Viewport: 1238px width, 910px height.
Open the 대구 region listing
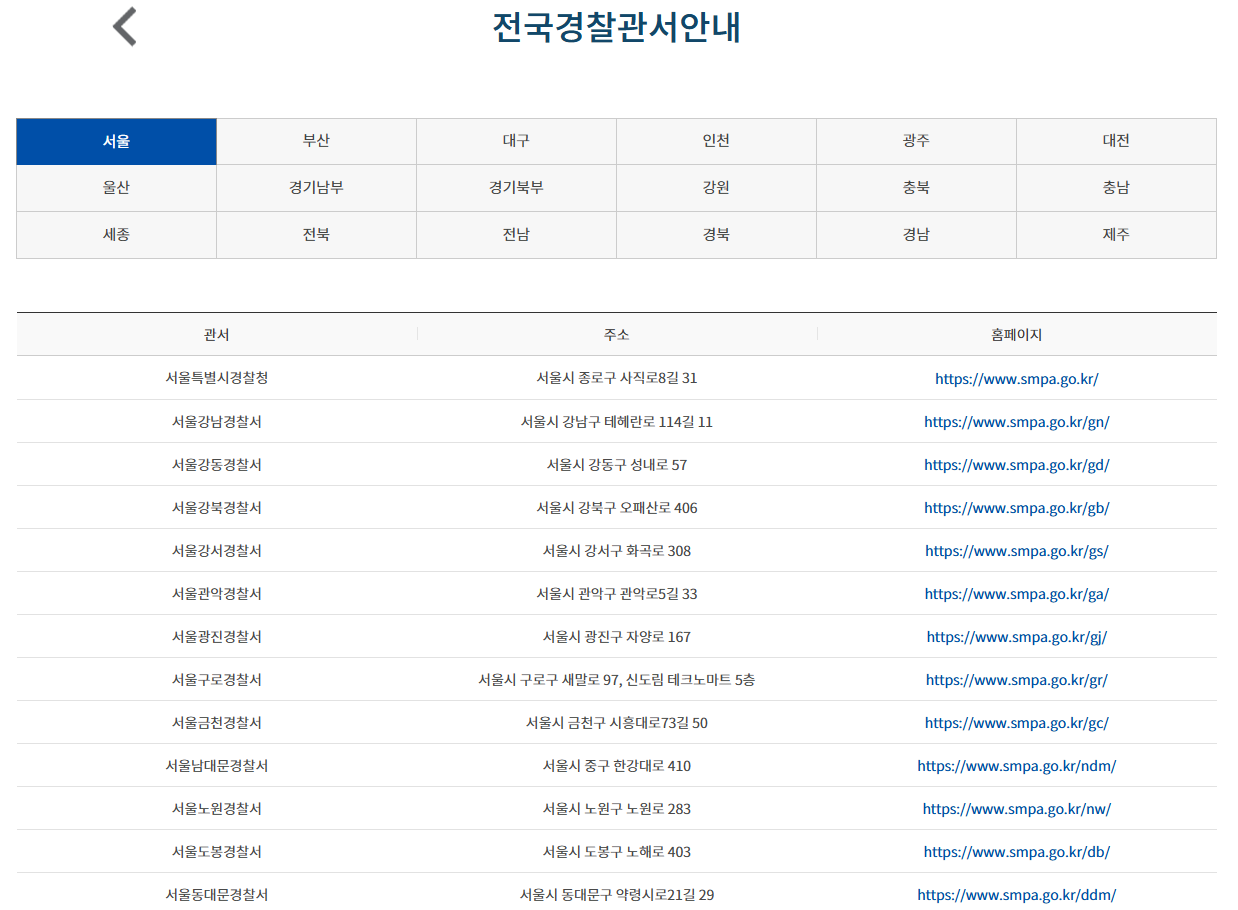point(516,141)
